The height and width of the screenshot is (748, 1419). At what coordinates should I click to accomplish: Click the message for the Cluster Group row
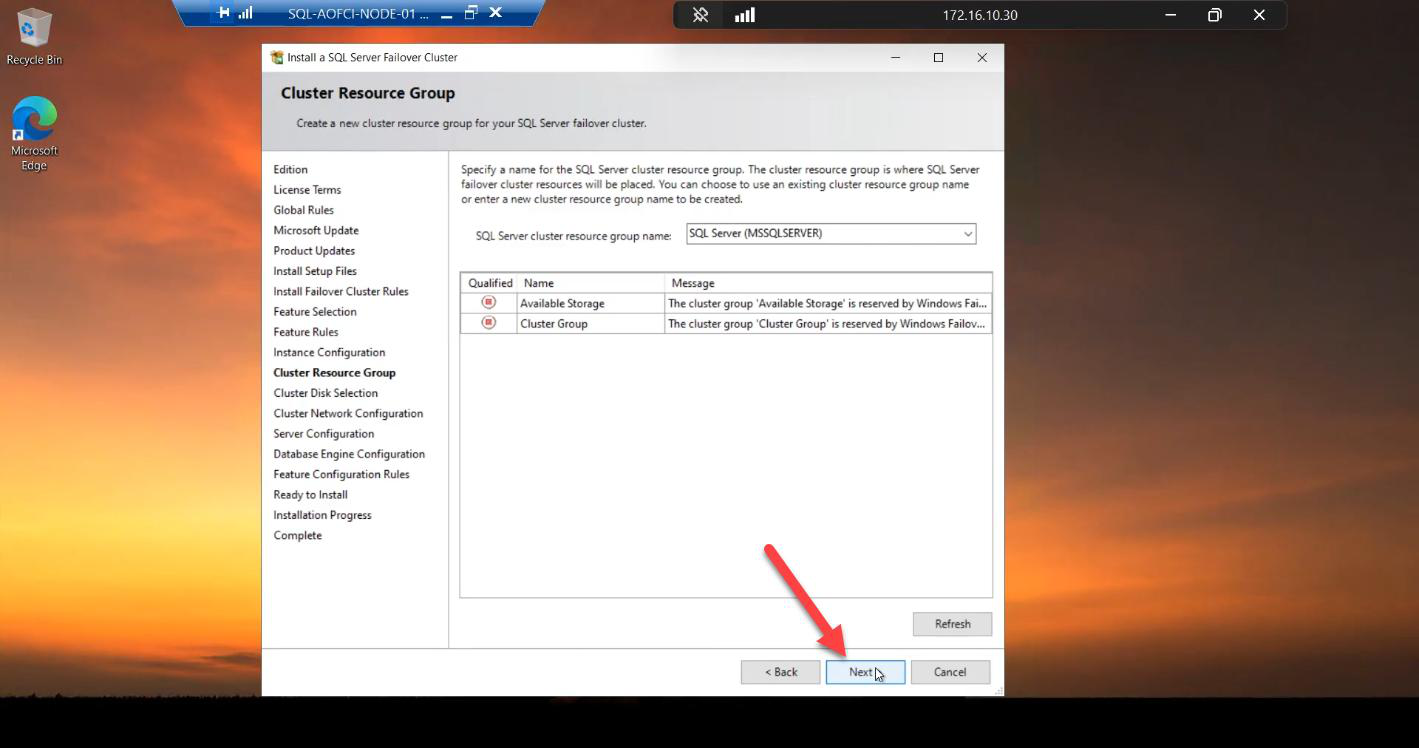click(x=828, y=323)
